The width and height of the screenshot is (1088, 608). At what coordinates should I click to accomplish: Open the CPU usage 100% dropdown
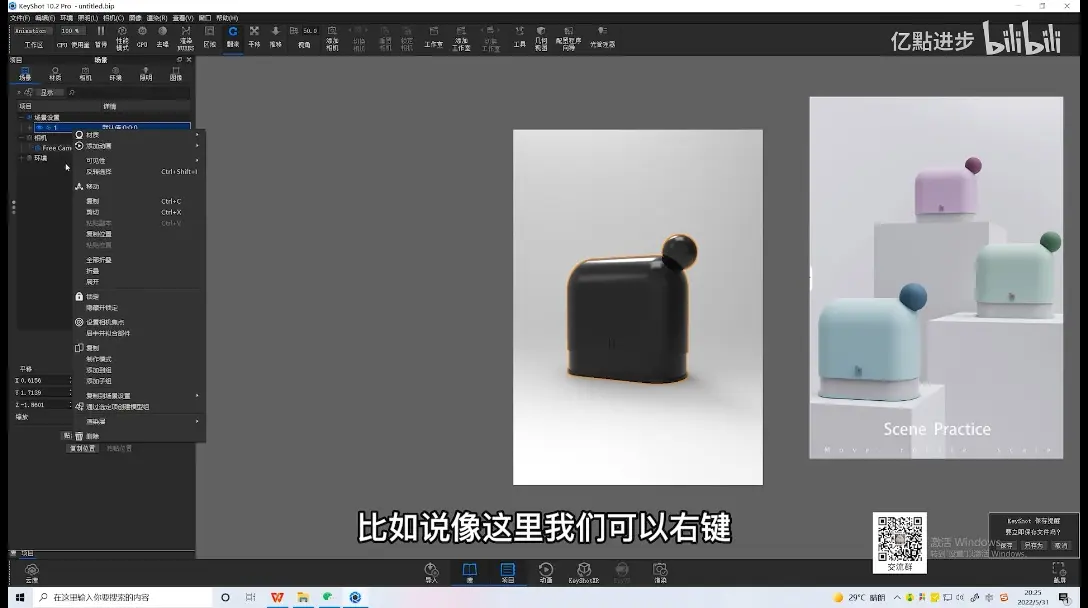[x=71, y=31]
